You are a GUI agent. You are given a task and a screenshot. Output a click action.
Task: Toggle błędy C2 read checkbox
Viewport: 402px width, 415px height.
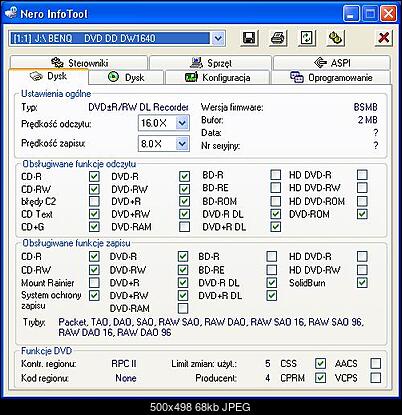(x=94, y=201)
